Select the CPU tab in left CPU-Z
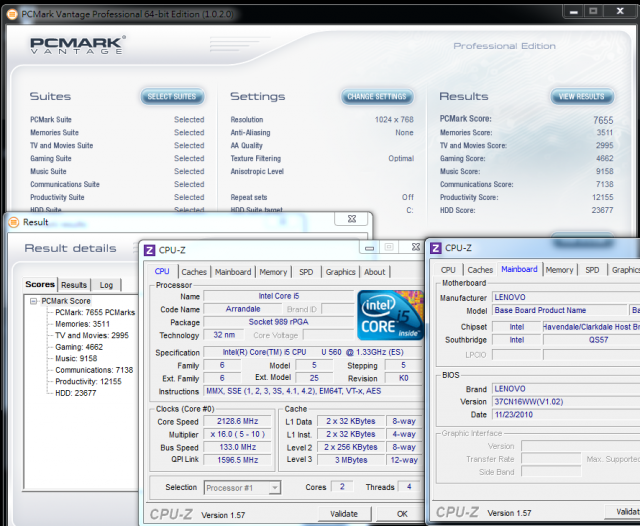The width and height of the screenshot is (640, 526). pos(162,271)
